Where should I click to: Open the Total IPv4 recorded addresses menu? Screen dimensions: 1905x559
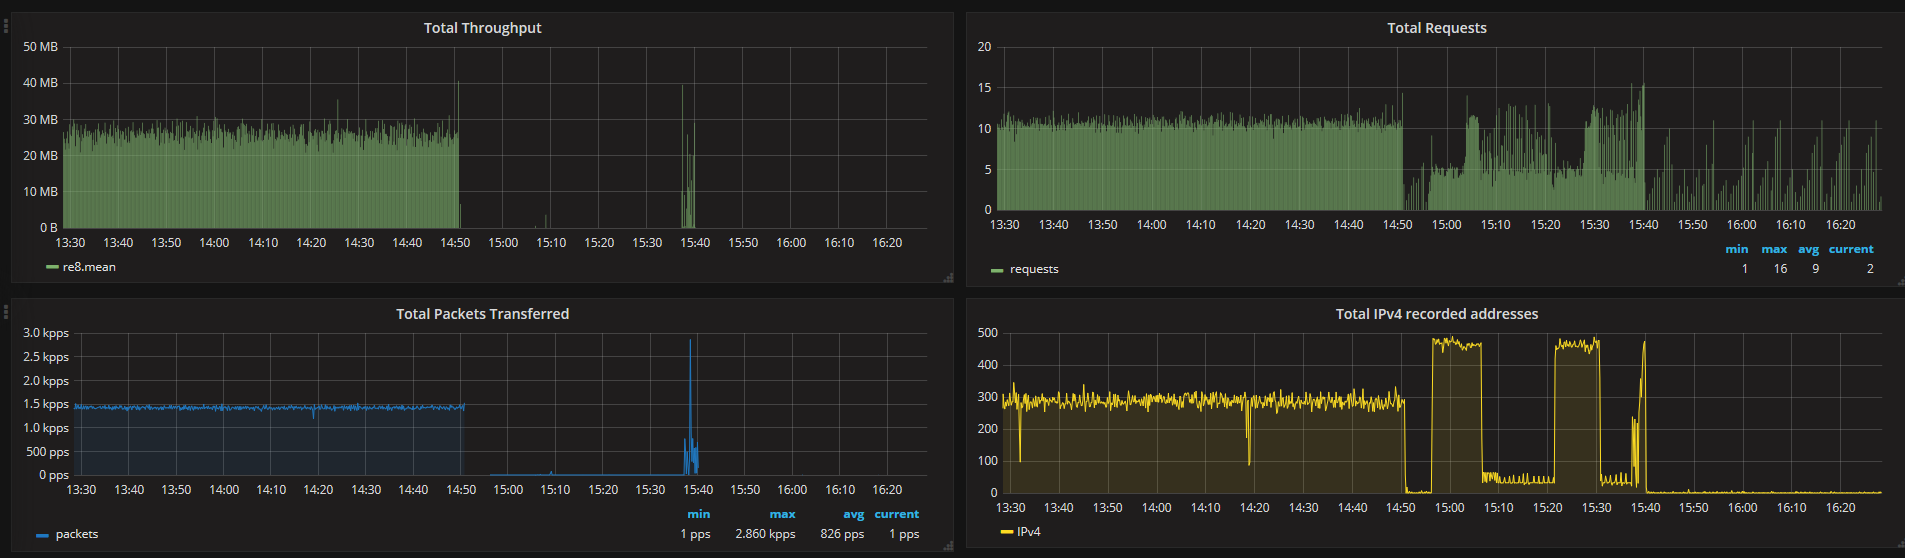1437,314
